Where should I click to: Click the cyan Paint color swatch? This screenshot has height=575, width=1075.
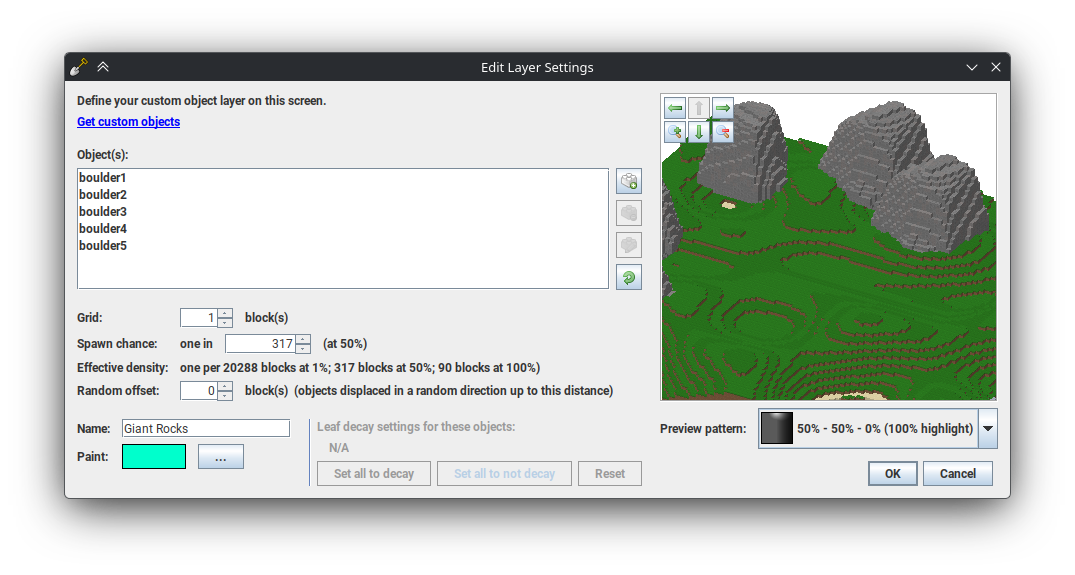tap(154, 457)
